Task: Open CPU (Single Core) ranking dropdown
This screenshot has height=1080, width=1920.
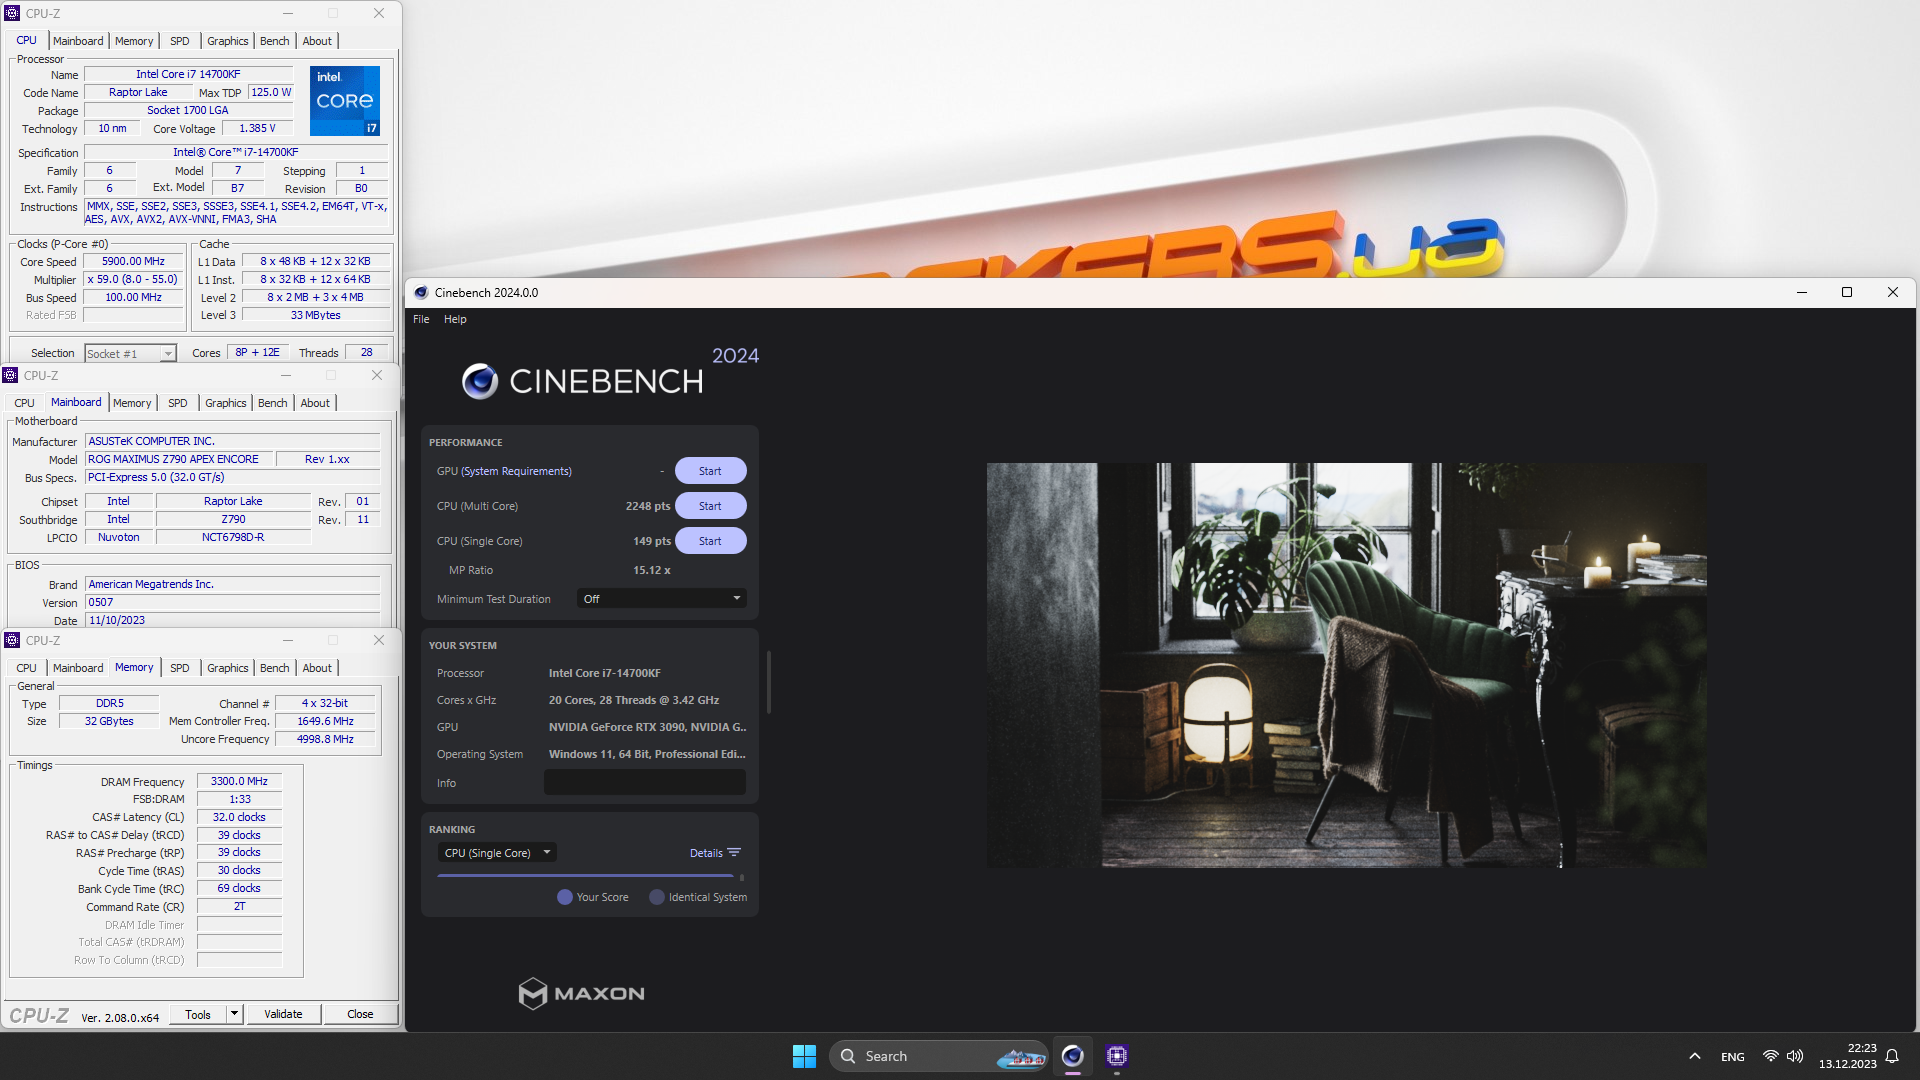Action: (497, 853)
